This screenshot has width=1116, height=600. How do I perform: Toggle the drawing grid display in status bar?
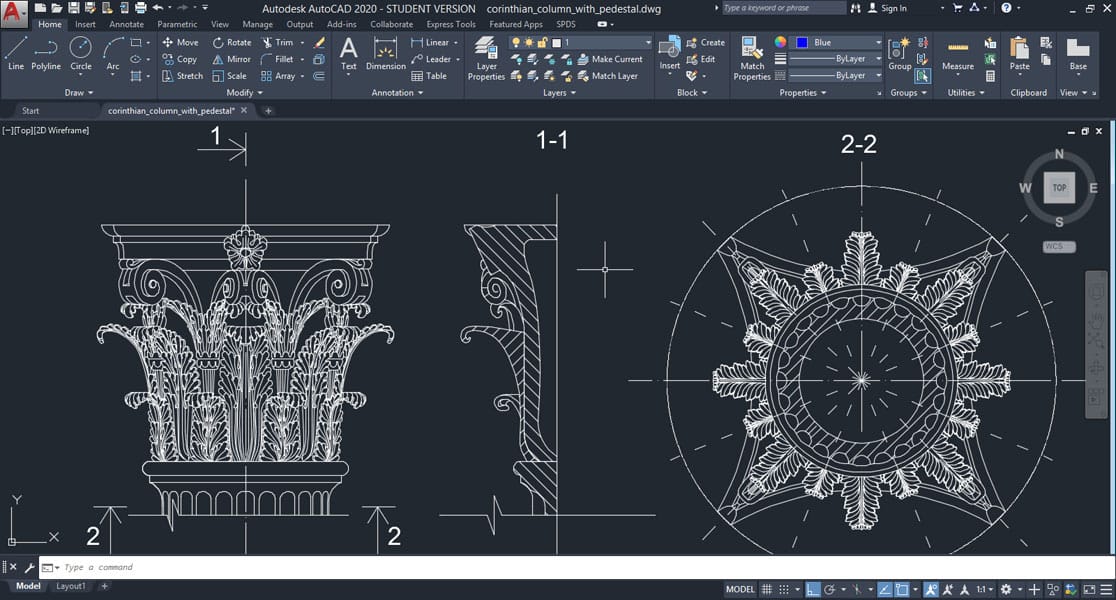(x=767, y=589)
